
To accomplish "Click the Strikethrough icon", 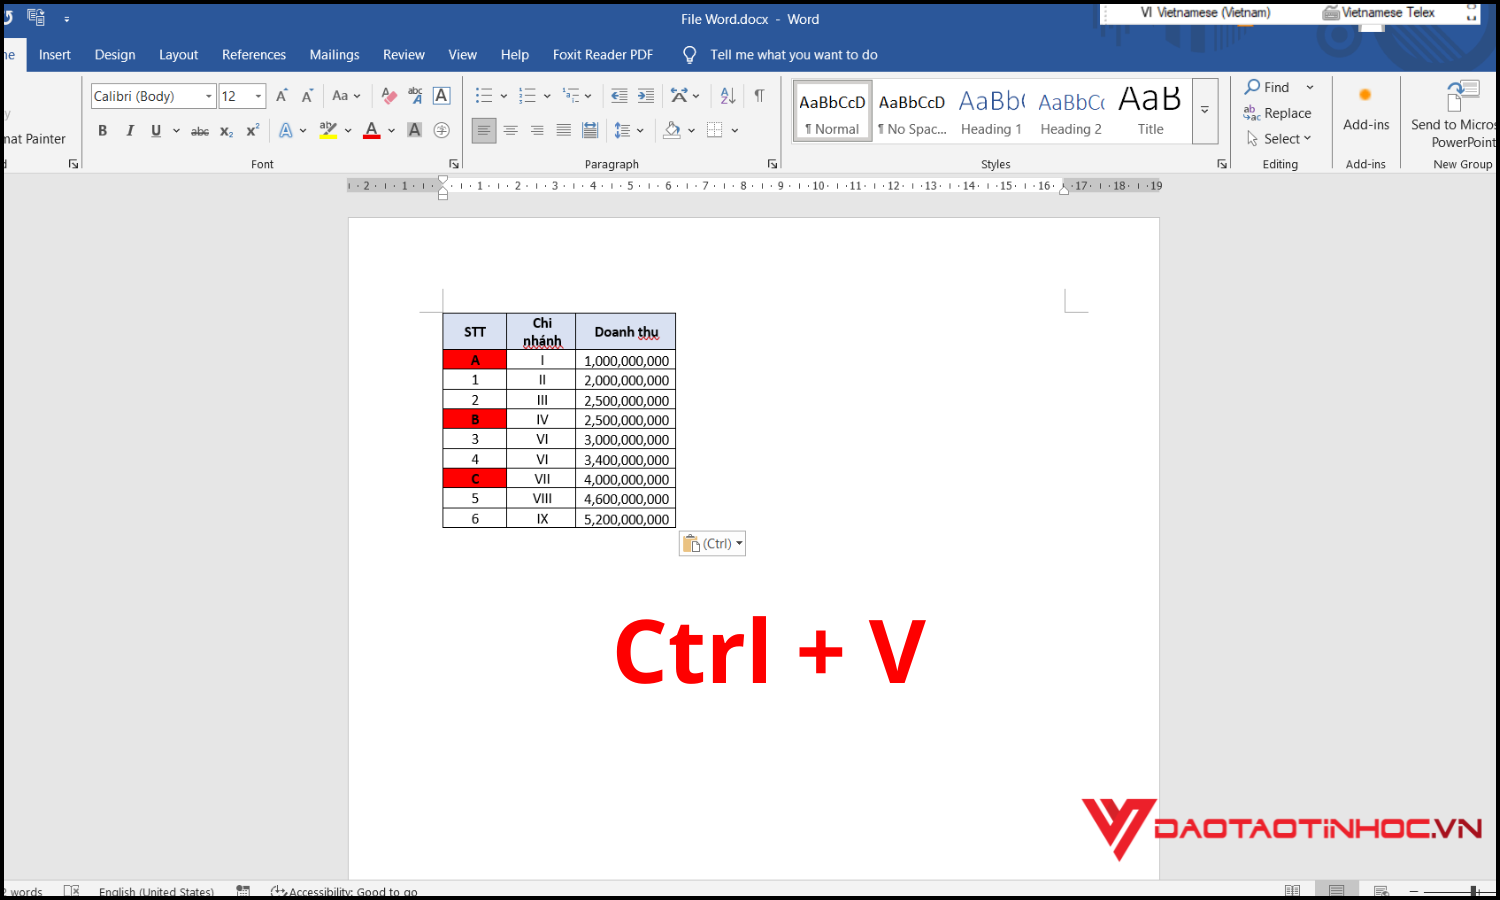I will click(200, 131).
